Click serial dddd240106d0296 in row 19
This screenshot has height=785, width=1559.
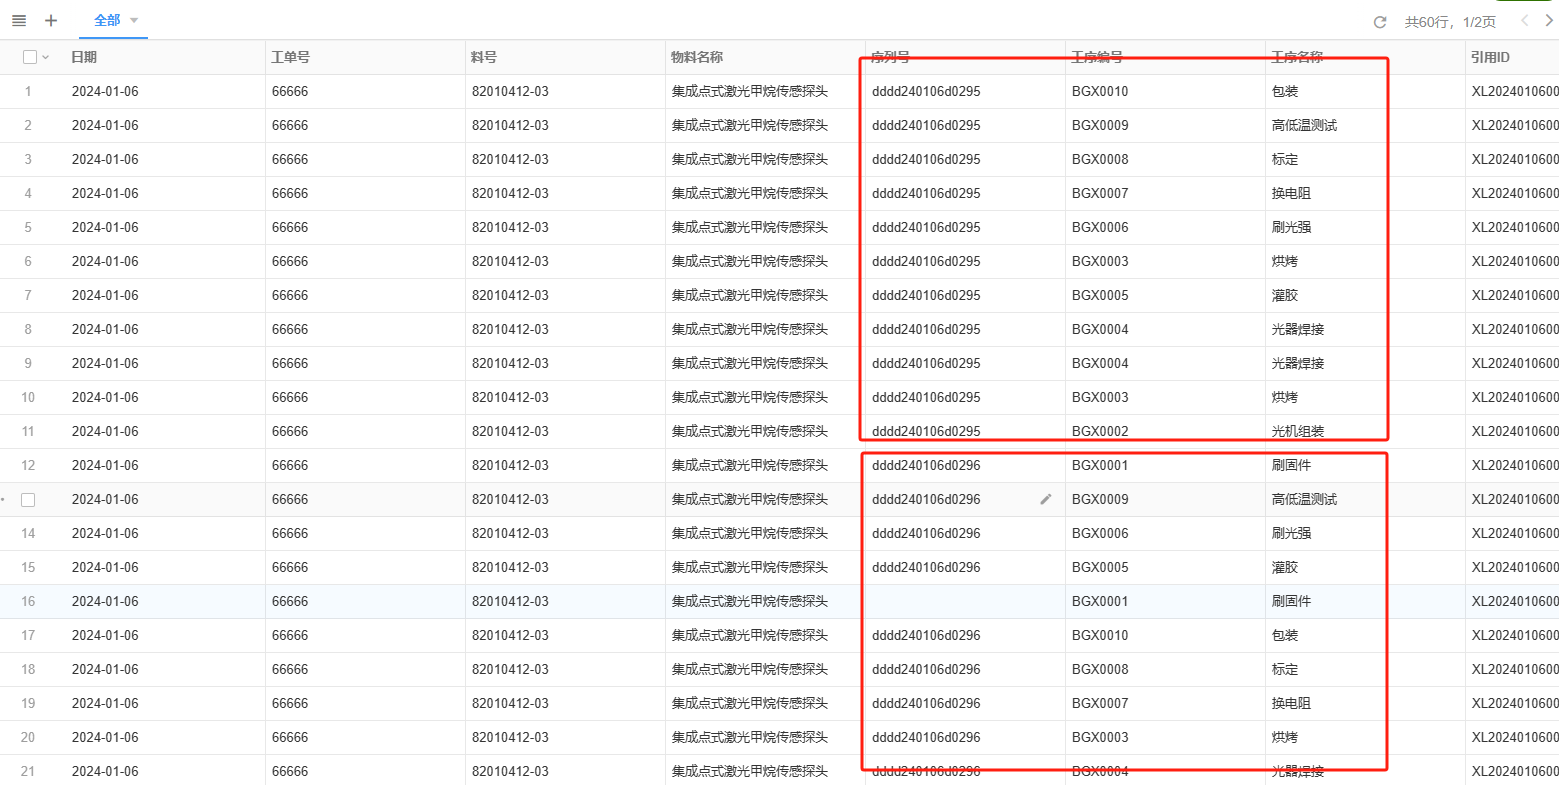926,703
